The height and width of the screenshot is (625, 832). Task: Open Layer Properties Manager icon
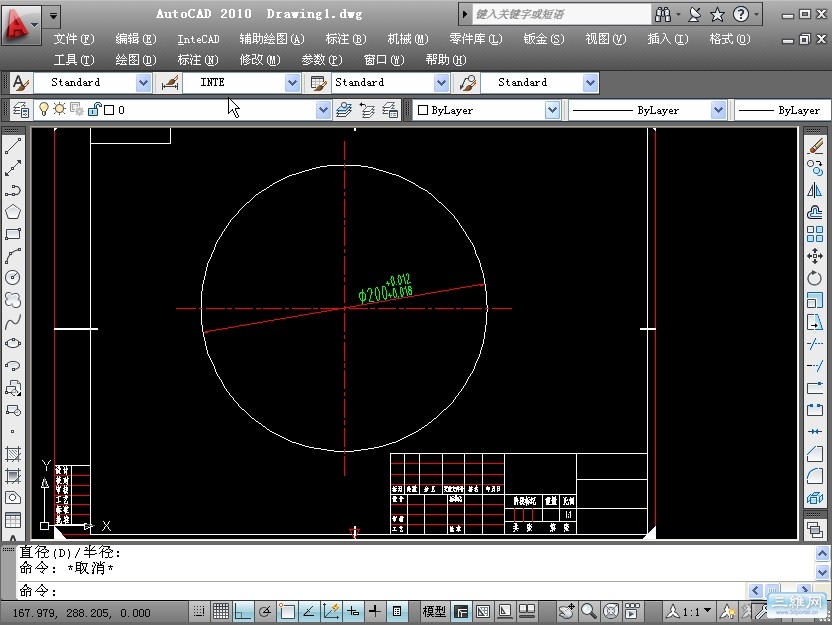(x=21, y=110)
